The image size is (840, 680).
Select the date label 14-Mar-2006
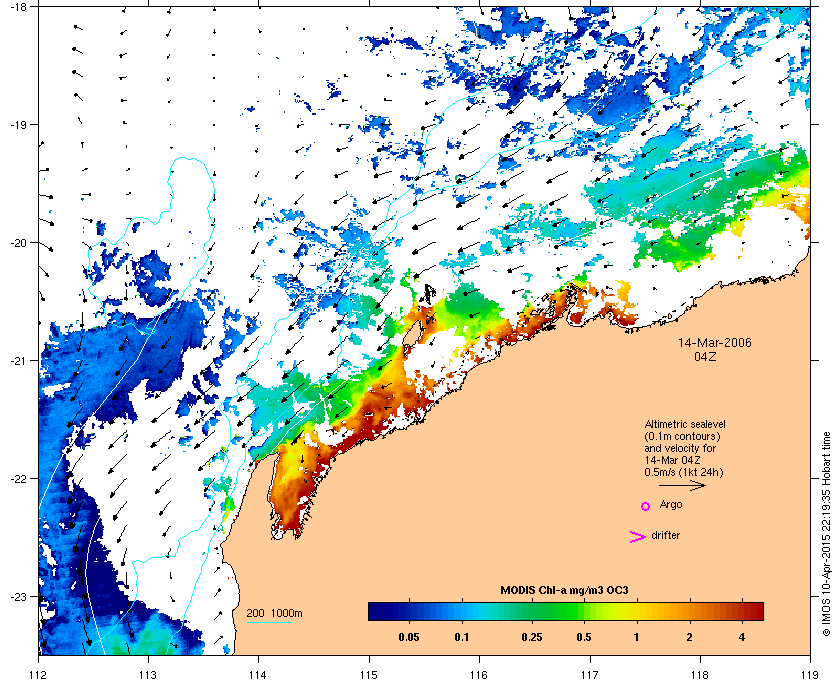[x=715, y=343]
